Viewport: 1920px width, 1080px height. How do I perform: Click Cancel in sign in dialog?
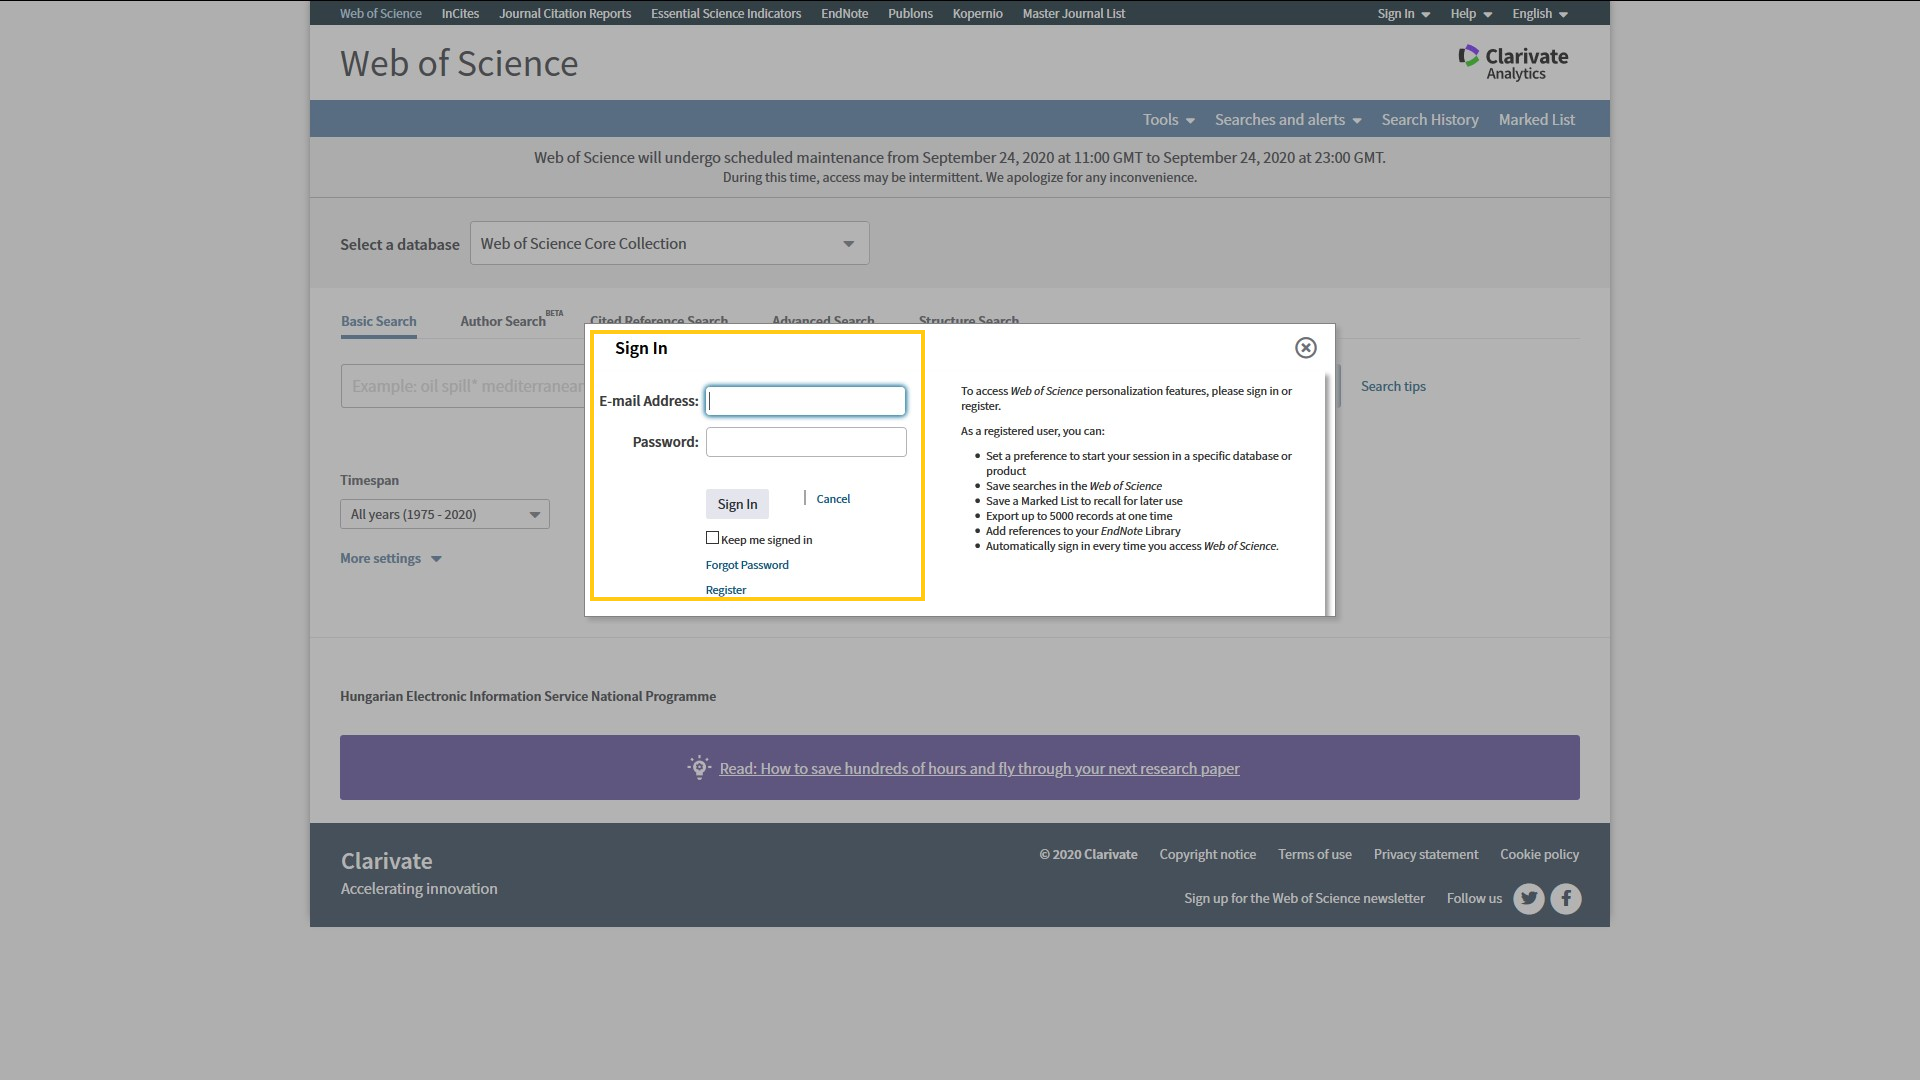tap(833, 499)
